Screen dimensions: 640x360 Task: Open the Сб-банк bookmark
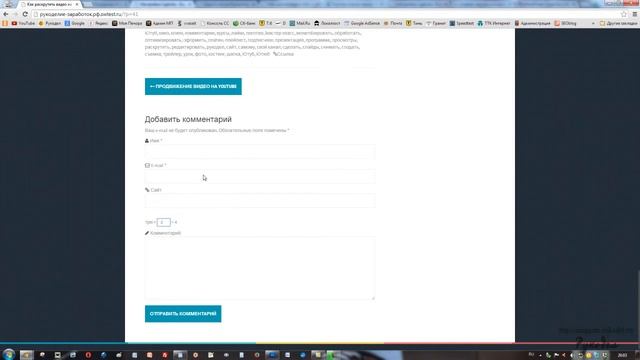tap(244, 23)
